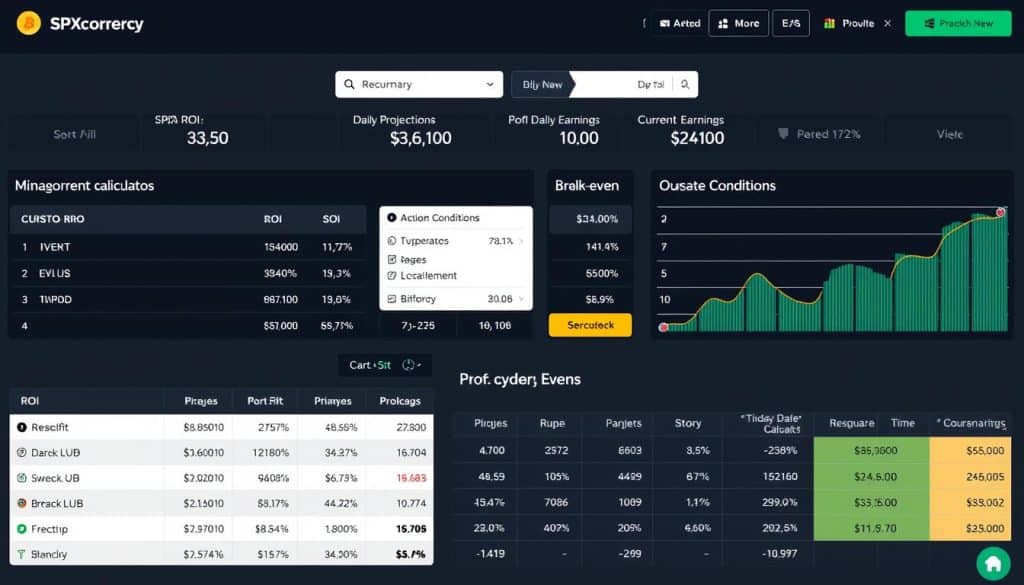Select the Action Conditions menu entry
Screen dimensions: 1024x585
[x=438, y=218]
